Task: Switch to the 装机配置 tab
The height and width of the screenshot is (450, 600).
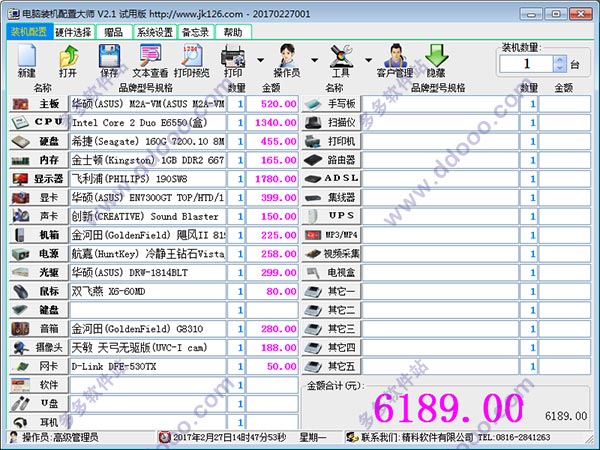Action: point(29,32)
